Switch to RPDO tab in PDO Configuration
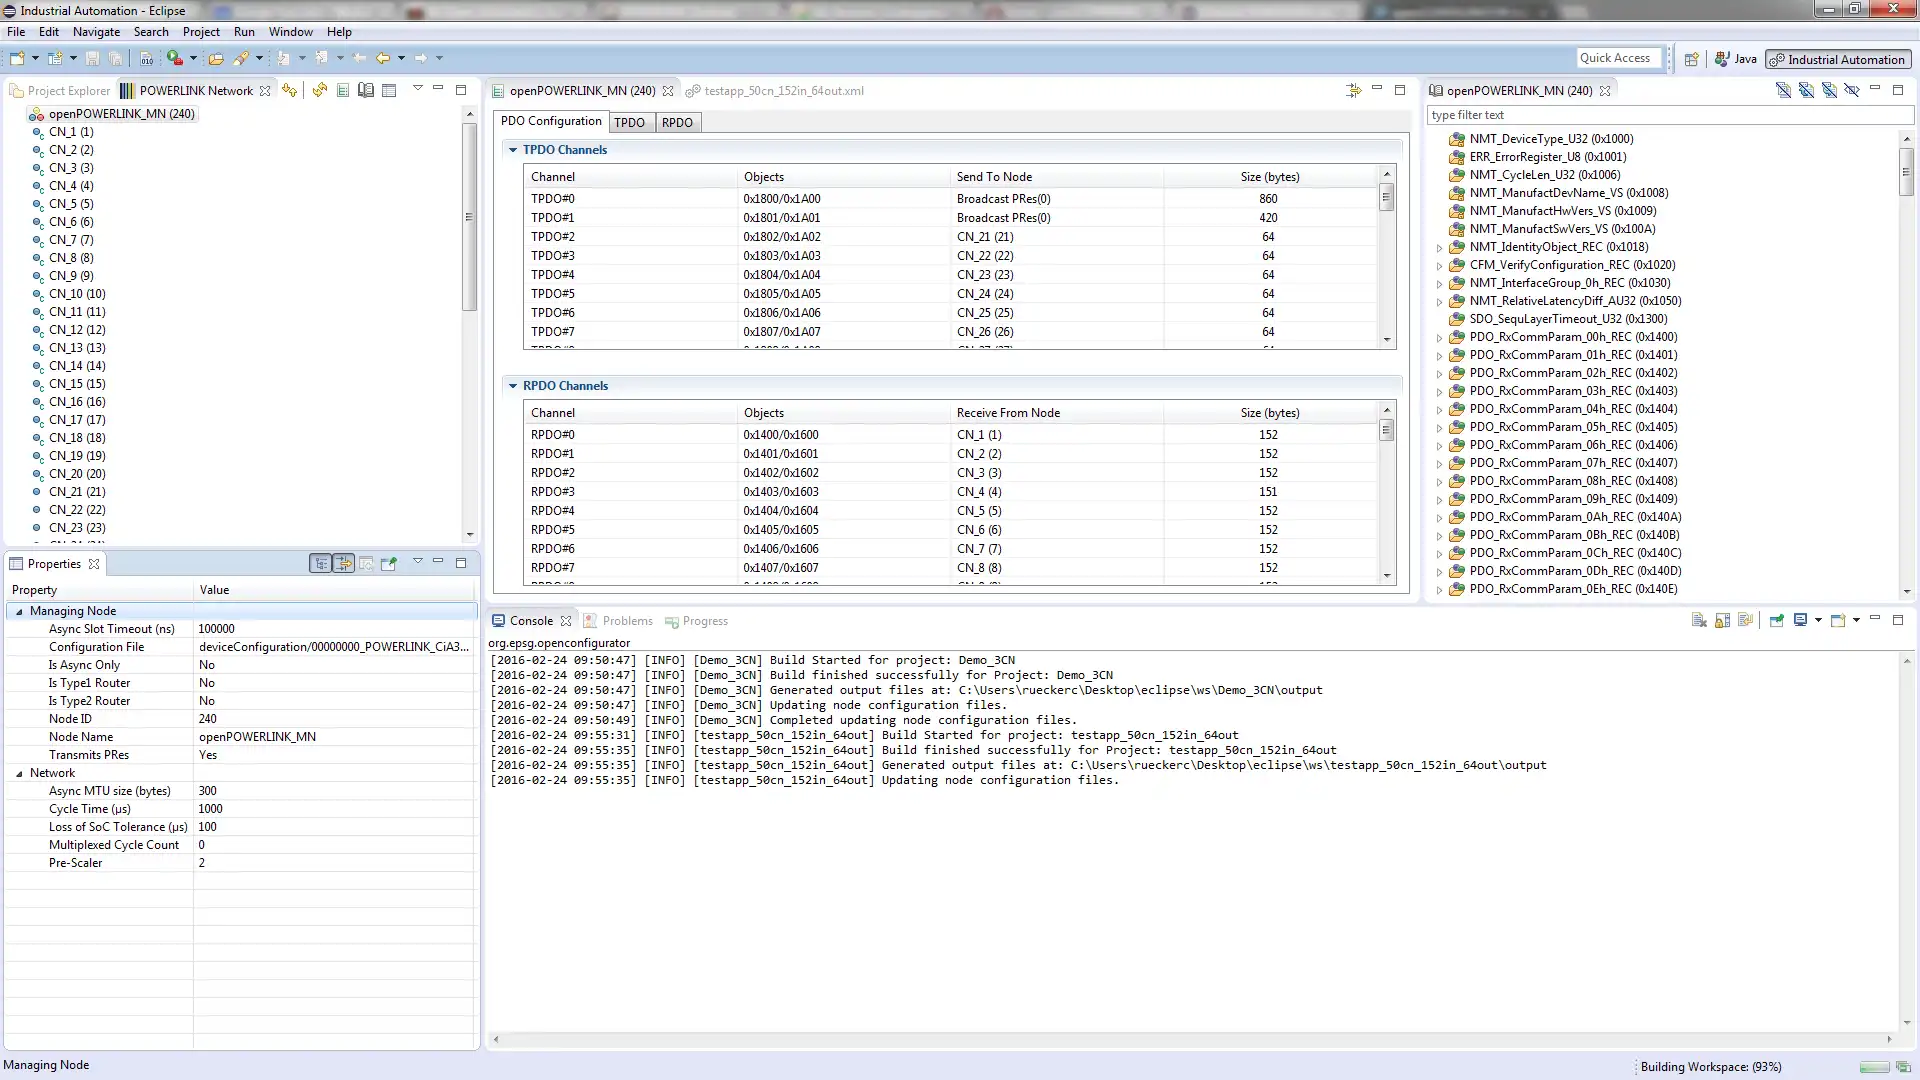Screen dimensions: 1920x1080 (x=678, y=121)
